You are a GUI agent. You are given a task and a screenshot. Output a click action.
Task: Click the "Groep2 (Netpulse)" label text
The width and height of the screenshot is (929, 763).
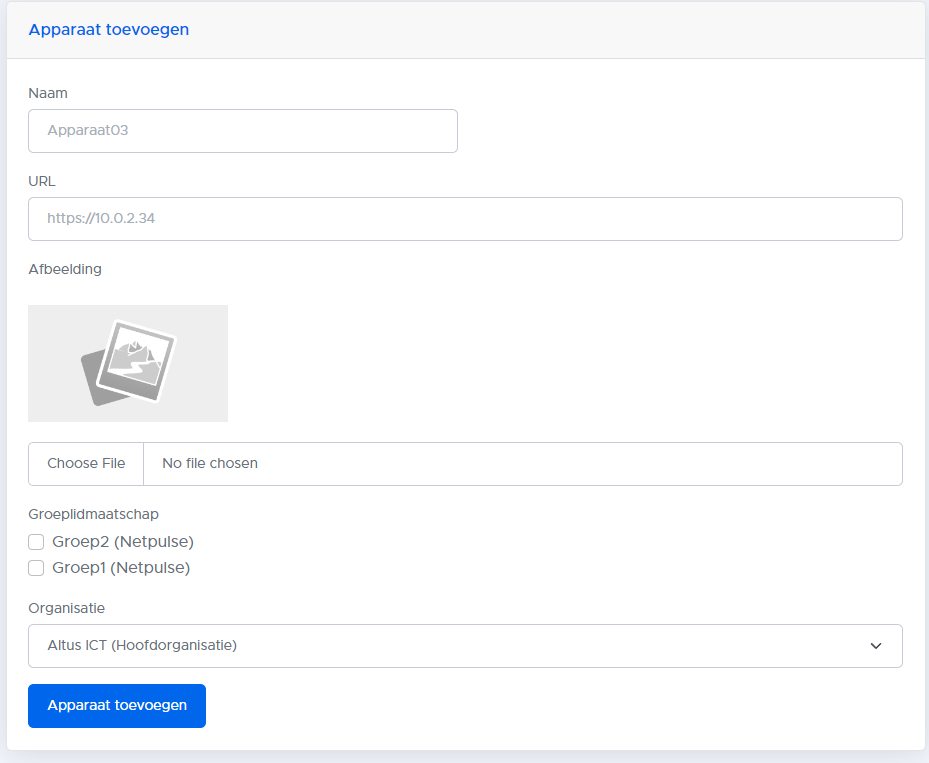pos(123,542)
